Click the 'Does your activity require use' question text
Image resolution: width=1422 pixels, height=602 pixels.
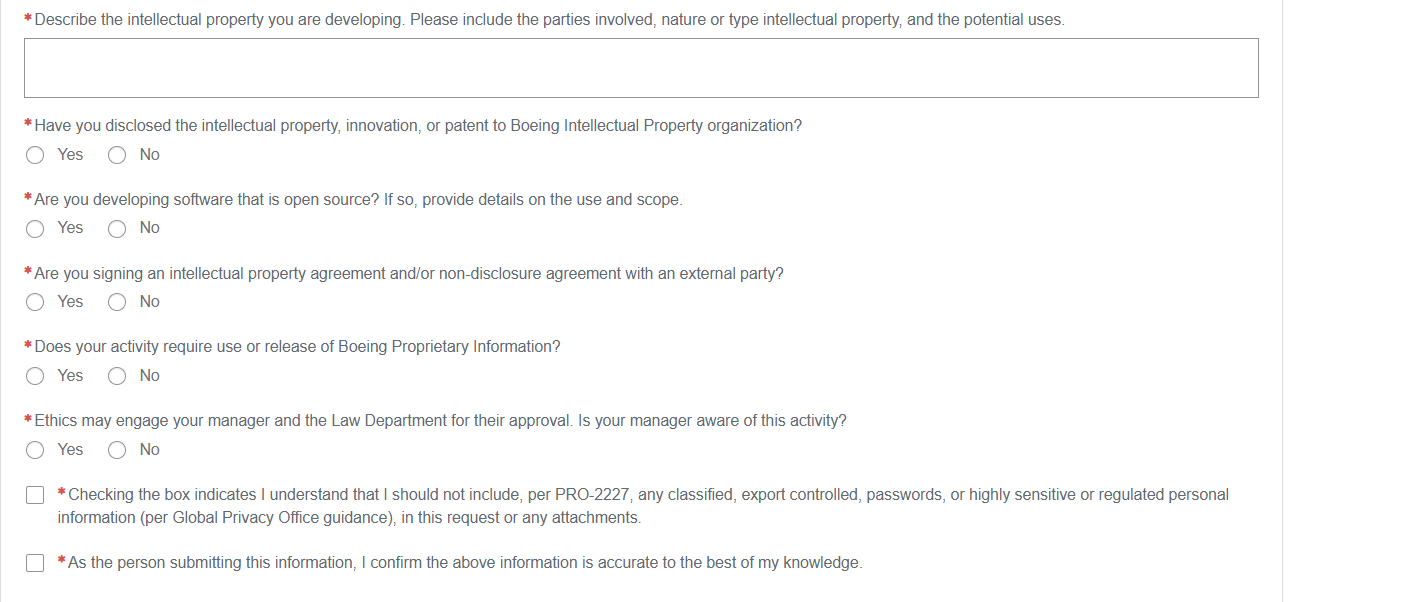tap(297, 347)
